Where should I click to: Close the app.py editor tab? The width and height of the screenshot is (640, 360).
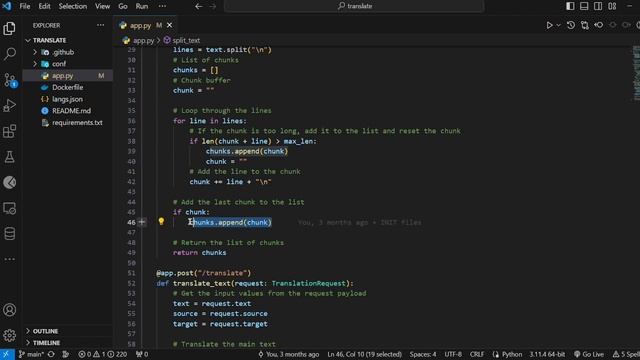pos(169,25)
